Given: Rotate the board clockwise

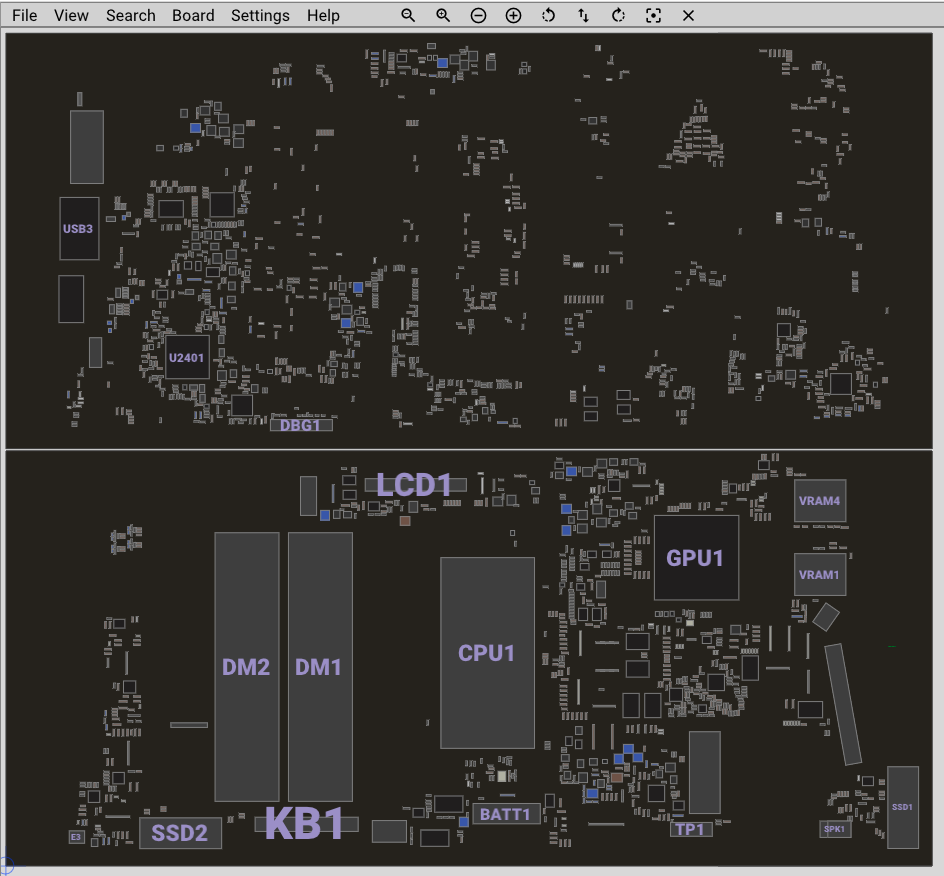Looking at the screenshot, I should click(x=618, y=16).
